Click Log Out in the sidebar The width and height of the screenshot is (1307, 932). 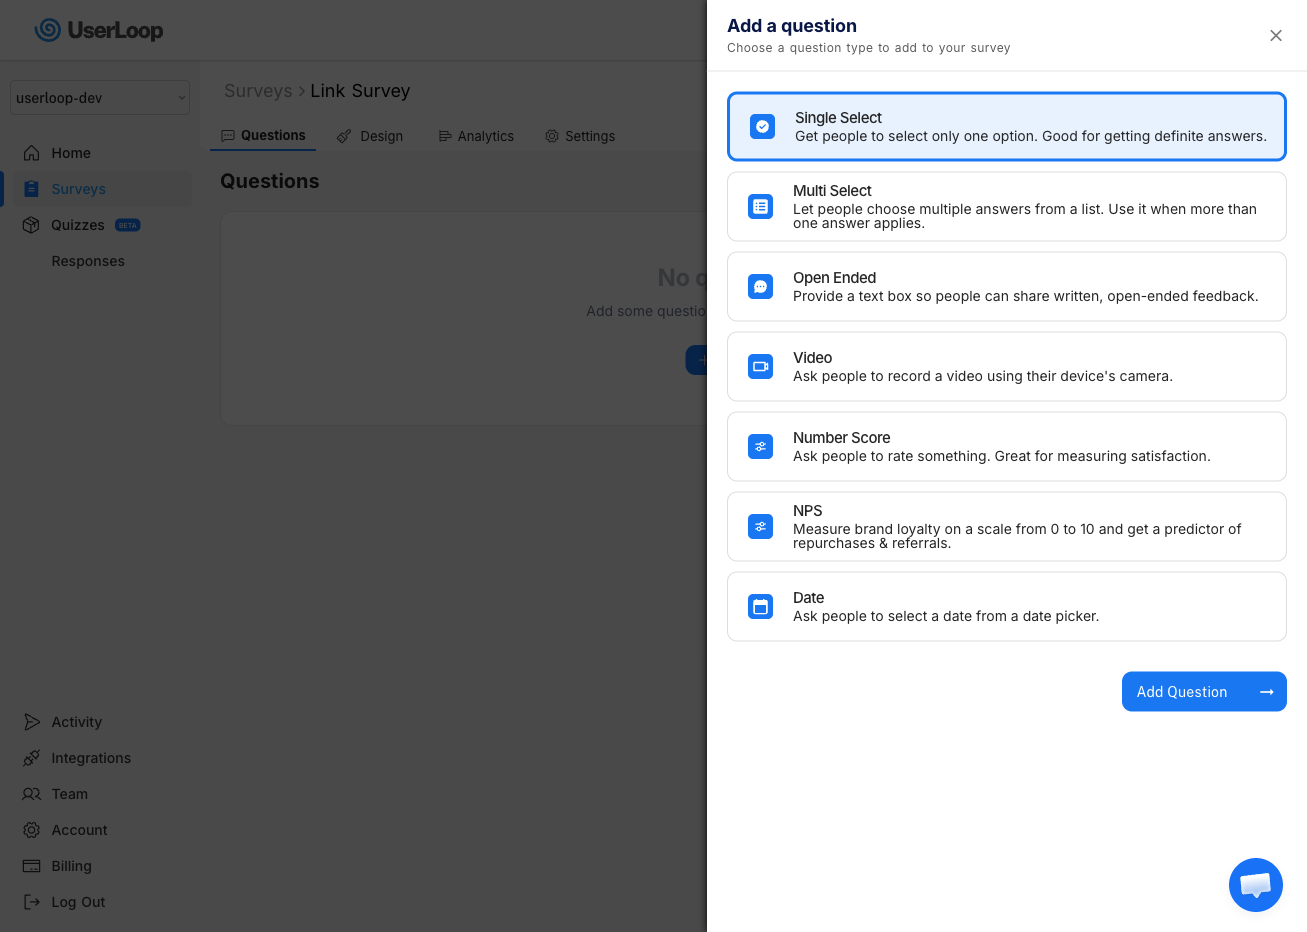click(78, 902)
